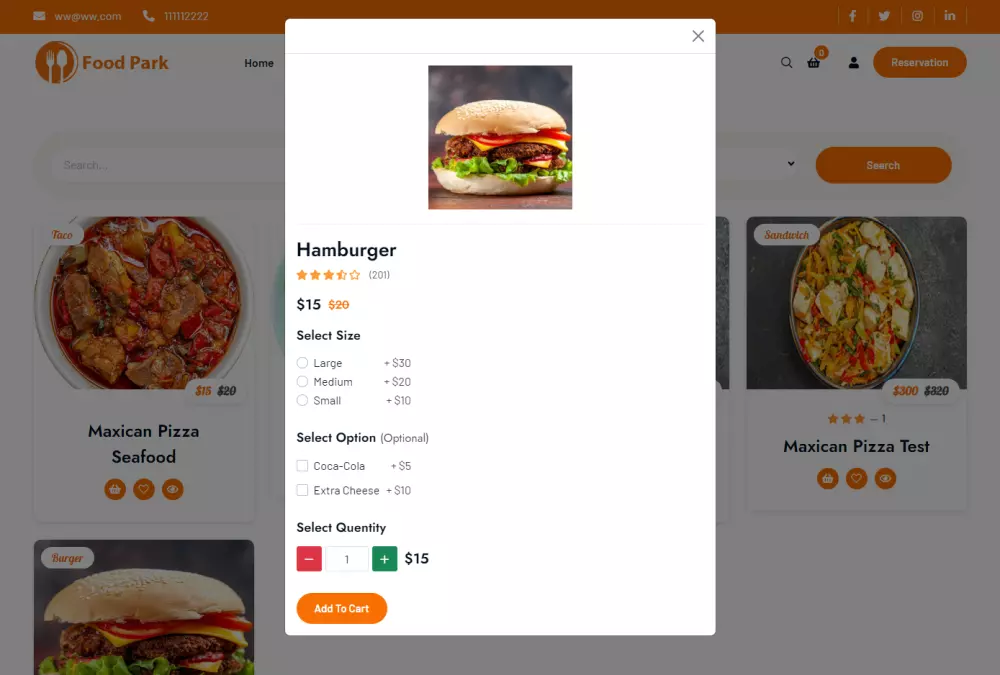Increase quantity with the green plus button

tap(385, 559)
